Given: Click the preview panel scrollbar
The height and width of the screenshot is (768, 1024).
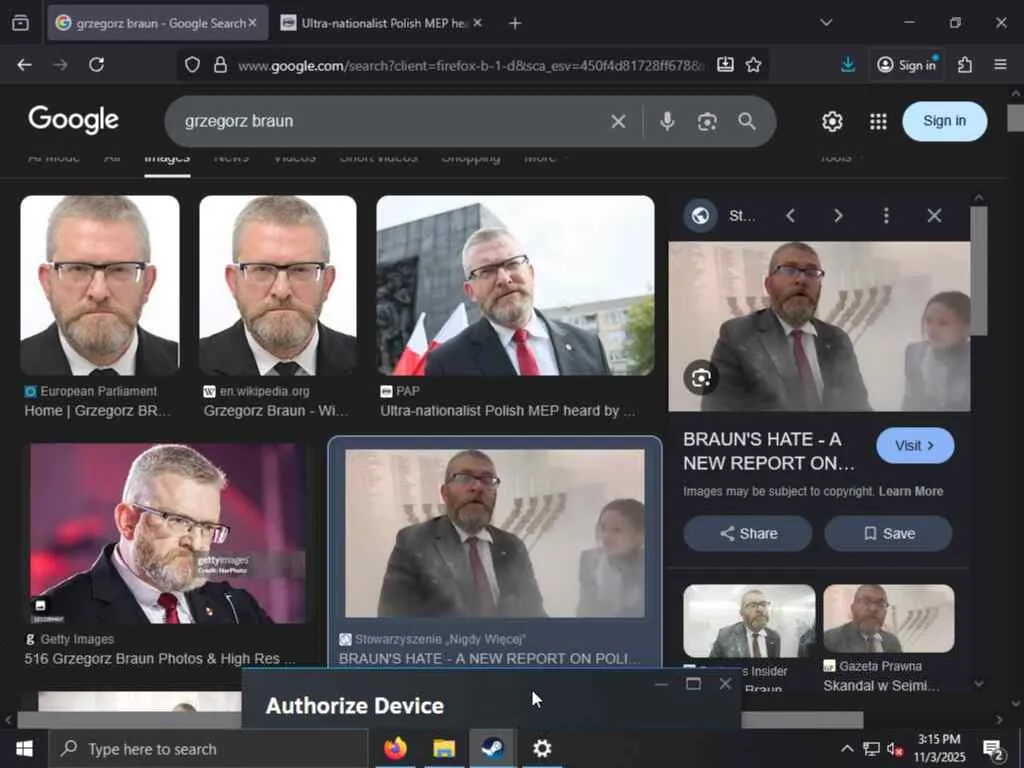Looking at the screenshot, I should click(x=978, y=271).
